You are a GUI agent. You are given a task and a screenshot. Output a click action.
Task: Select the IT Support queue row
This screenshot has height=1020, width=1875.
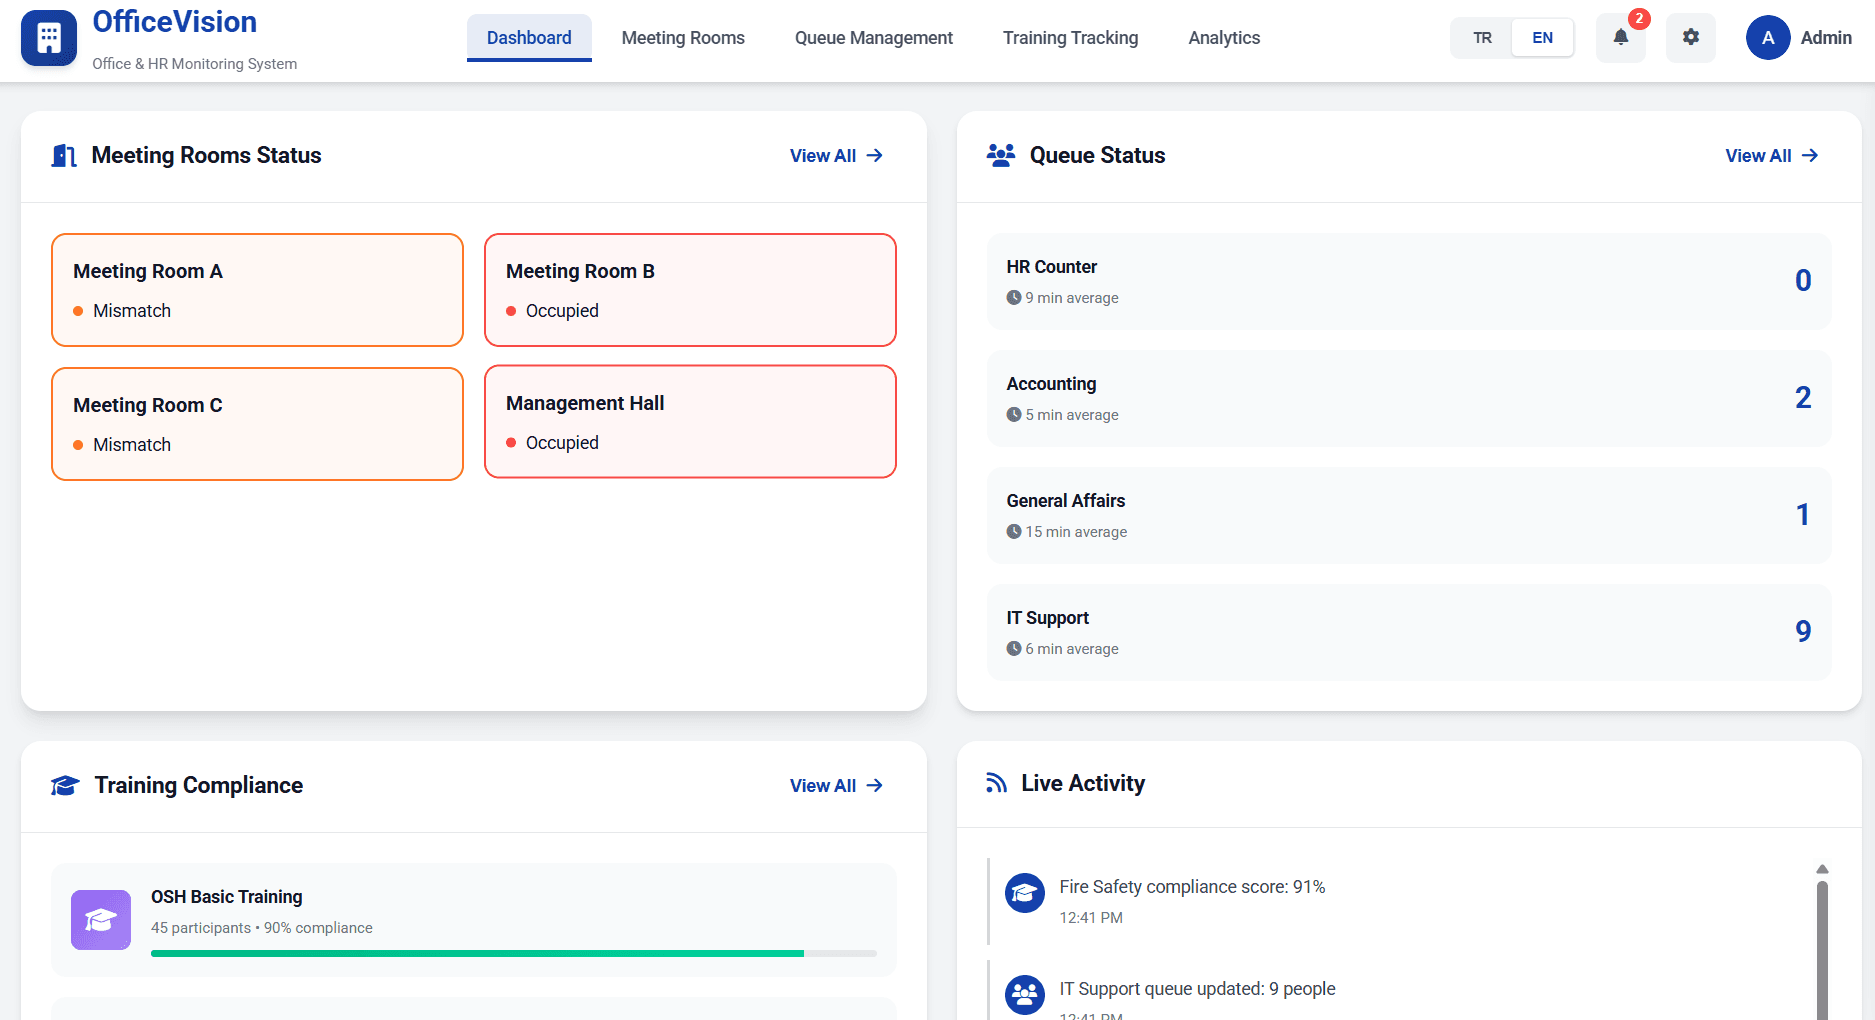click(1408, 632)
